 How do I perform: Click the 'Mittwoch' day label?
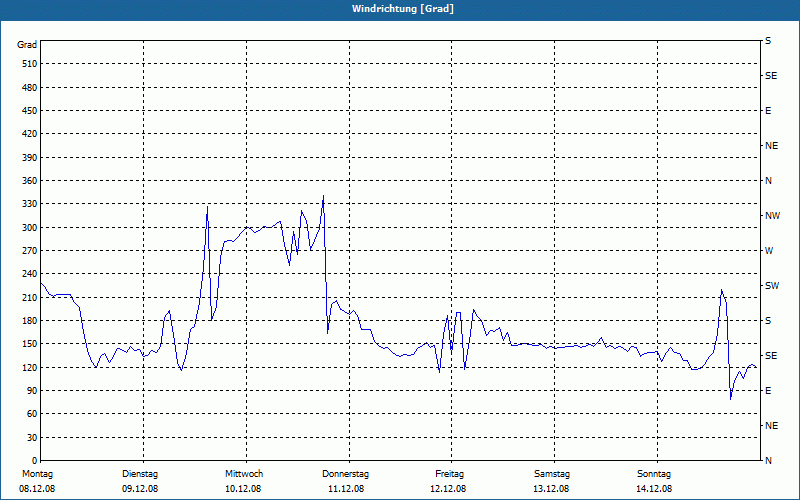pyautogui.click(x=244, y=474)
